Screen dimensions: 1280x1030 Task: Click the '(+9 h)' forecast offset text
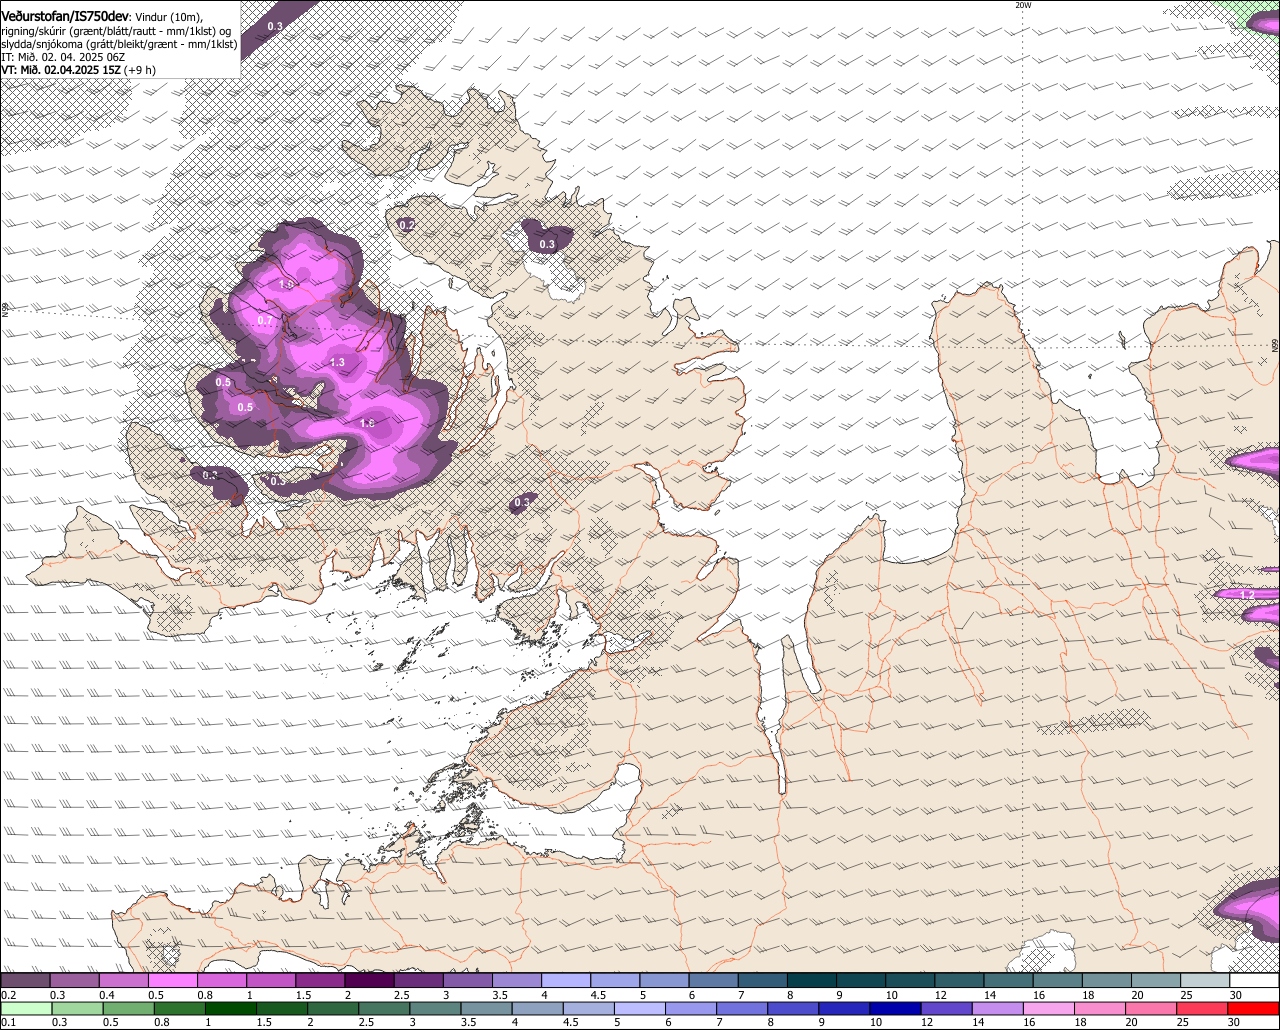[141, 70]
